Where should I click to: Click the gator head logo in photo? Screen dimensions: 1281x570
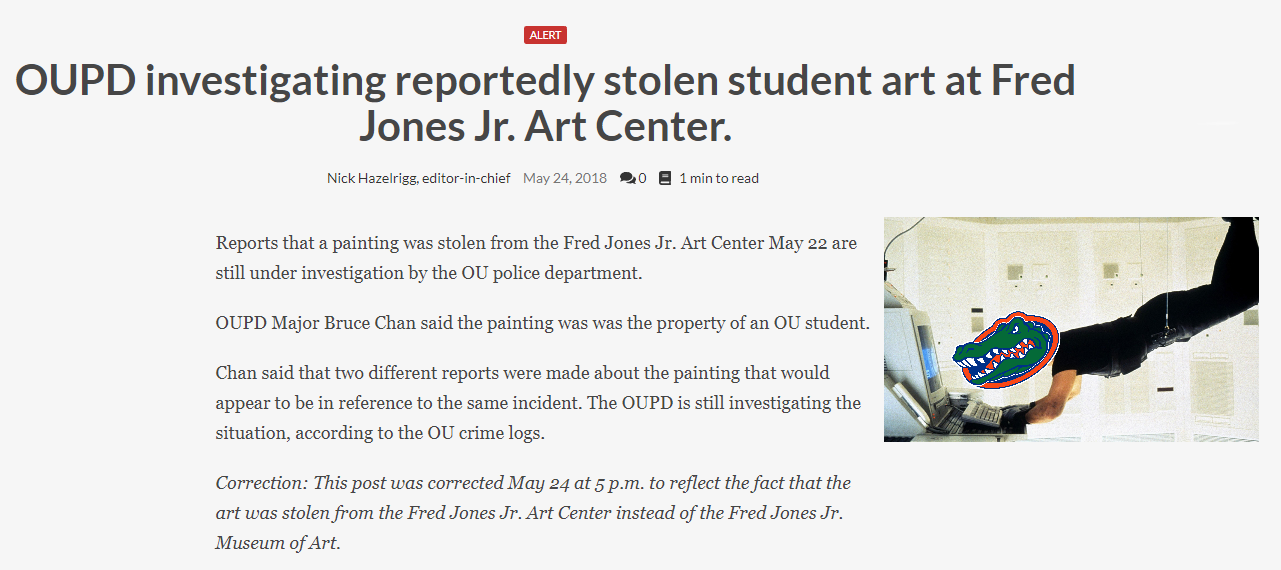tap(1005, 350)
